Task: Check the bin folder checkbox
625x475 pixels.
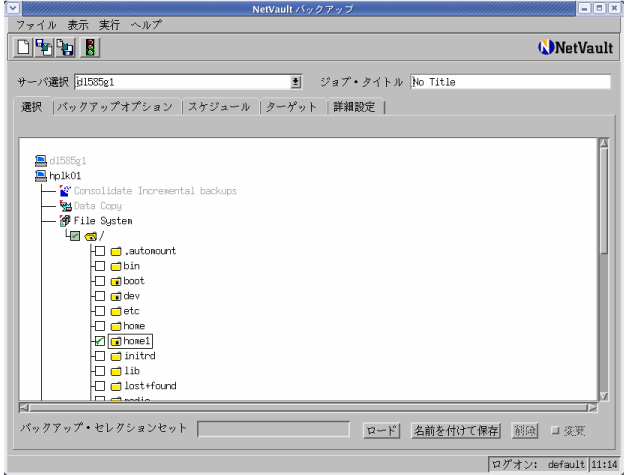Action: point(100,266)
